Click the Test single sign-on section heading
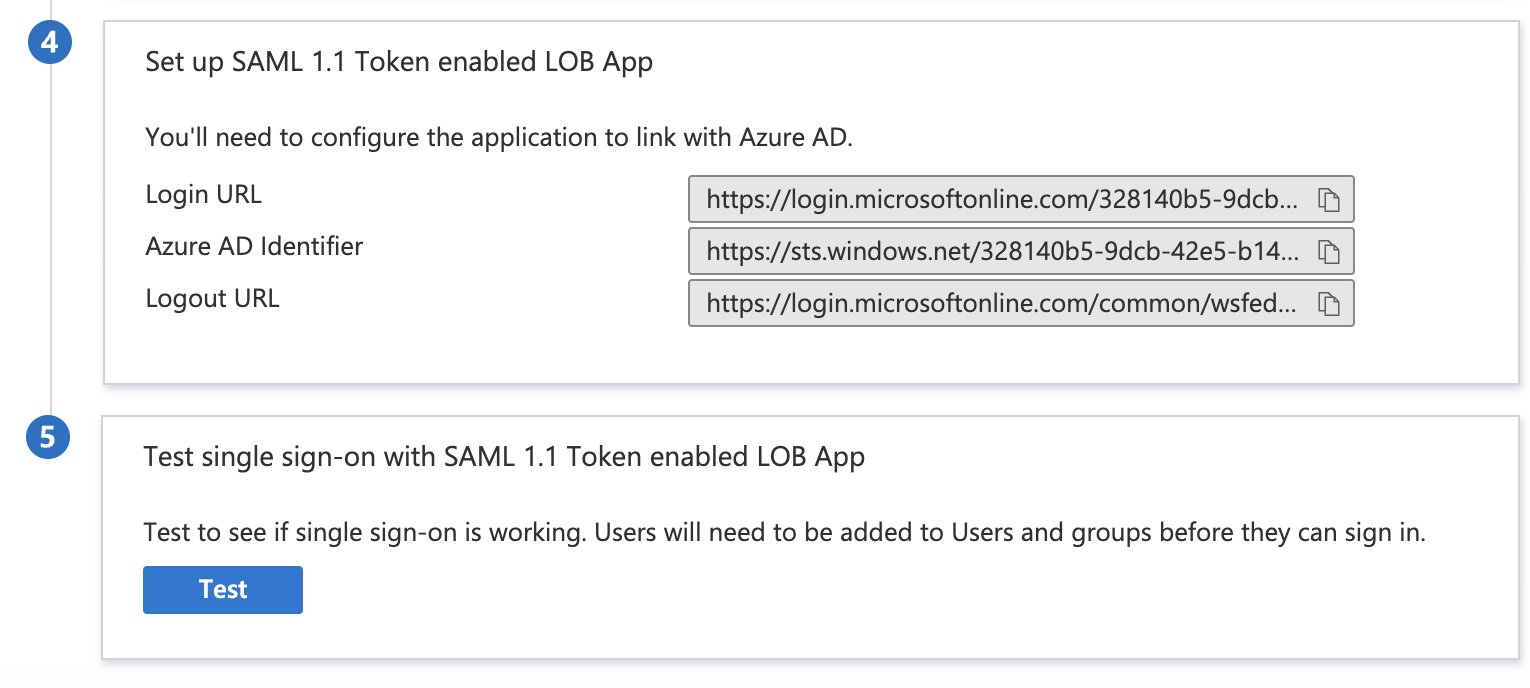Viewport: 1530px width, 688px height. 504,456
